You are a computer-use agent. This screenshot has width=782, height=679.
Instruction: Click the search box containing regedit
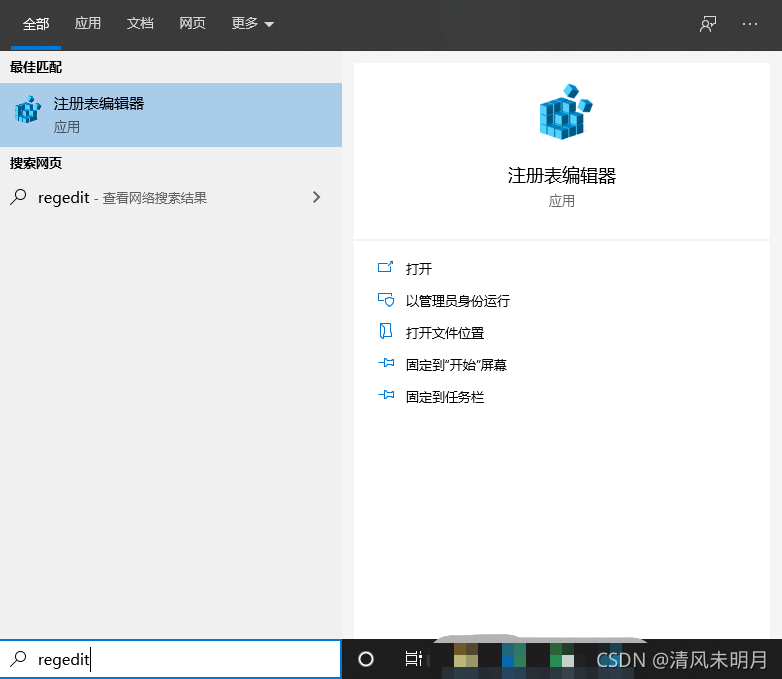pos(171,659)
